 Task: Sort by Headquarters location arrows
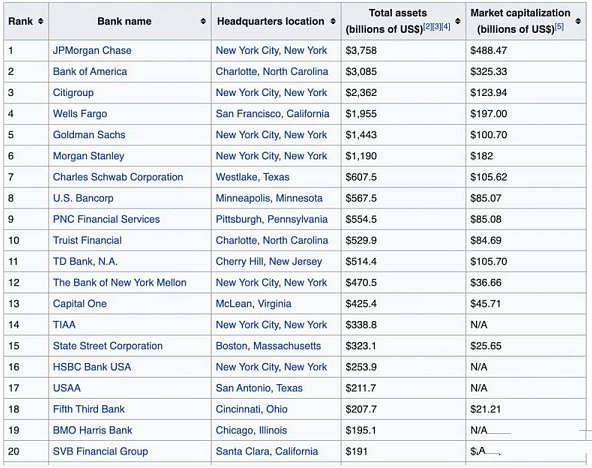(333, 21)
